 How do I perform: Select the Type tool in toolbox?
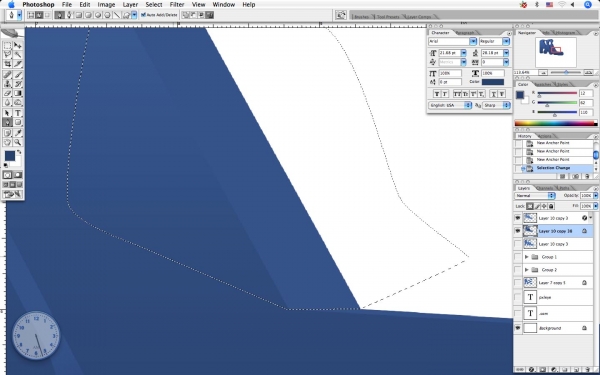pos(18,113)
